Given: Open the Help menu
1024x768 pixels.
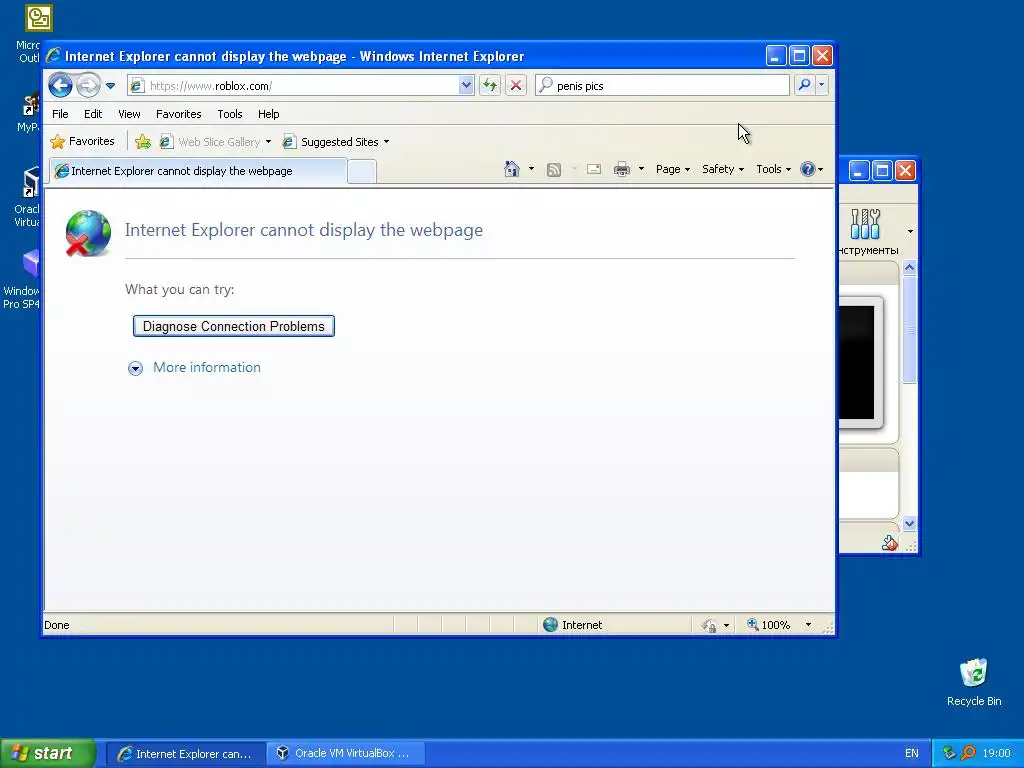Looking at the screenshot, I should pyautogui.click(x=268, y=114).
